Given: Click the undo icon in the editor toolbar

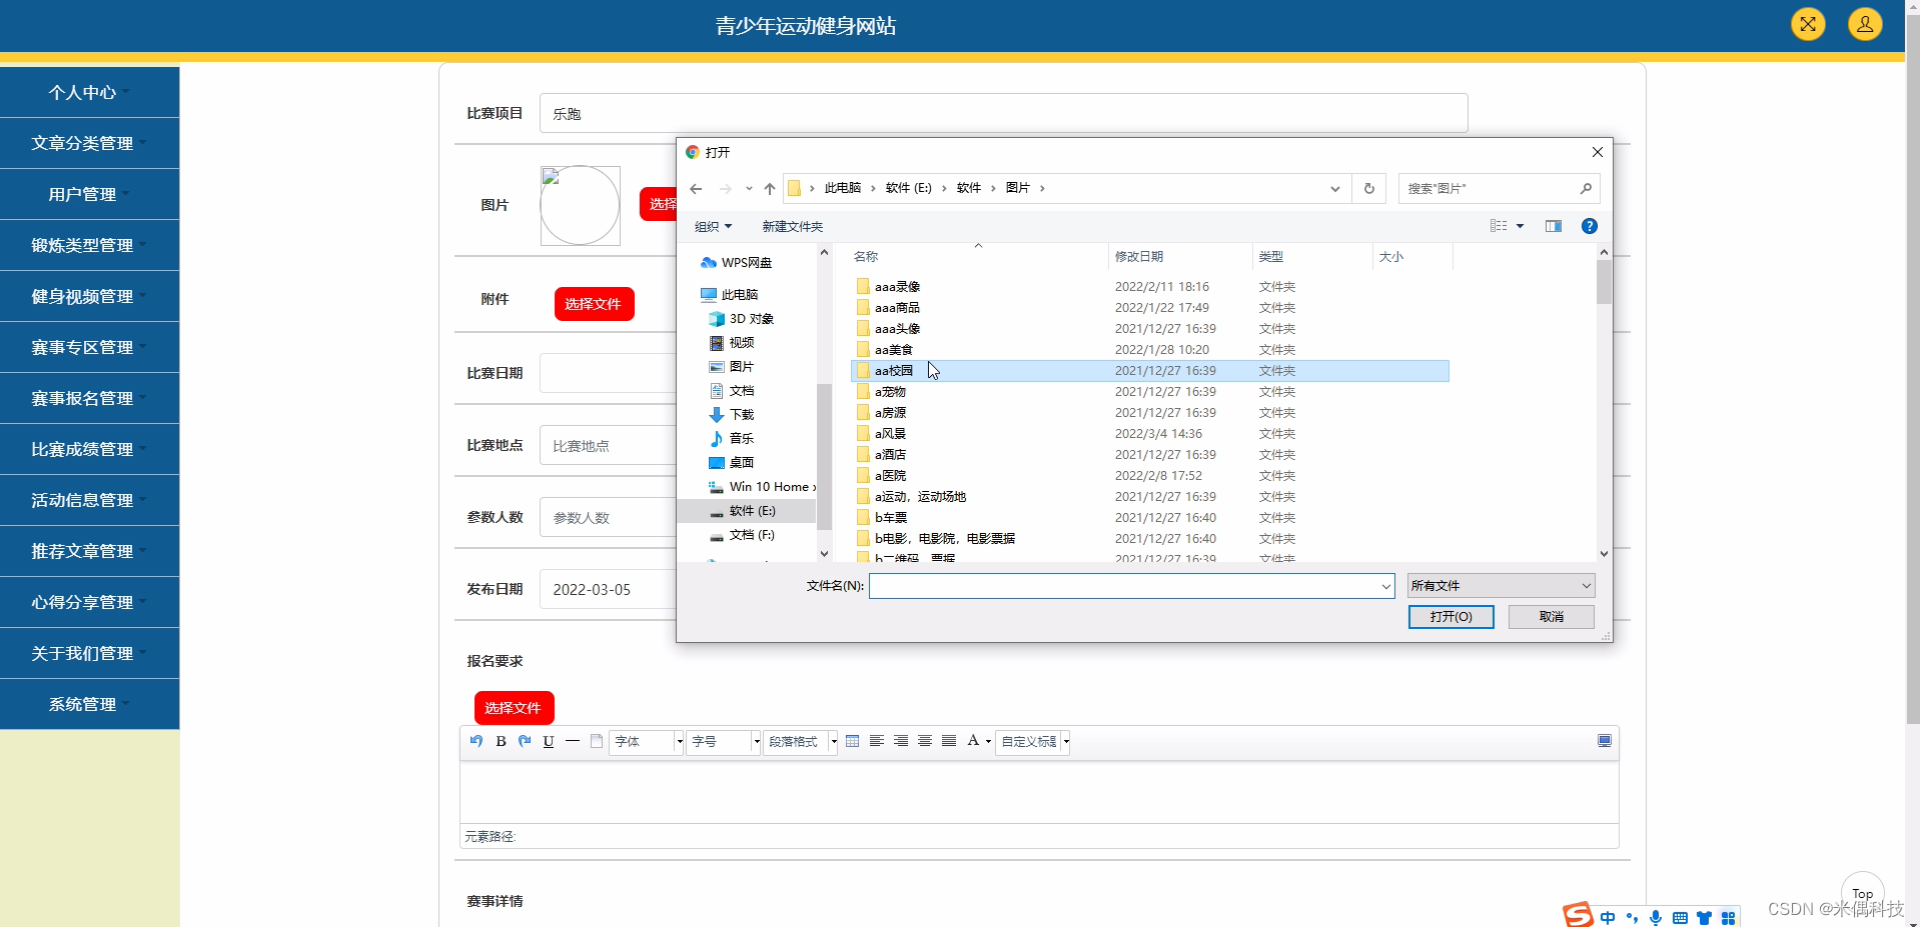Looking at the screenshot, I should point(476,741).
